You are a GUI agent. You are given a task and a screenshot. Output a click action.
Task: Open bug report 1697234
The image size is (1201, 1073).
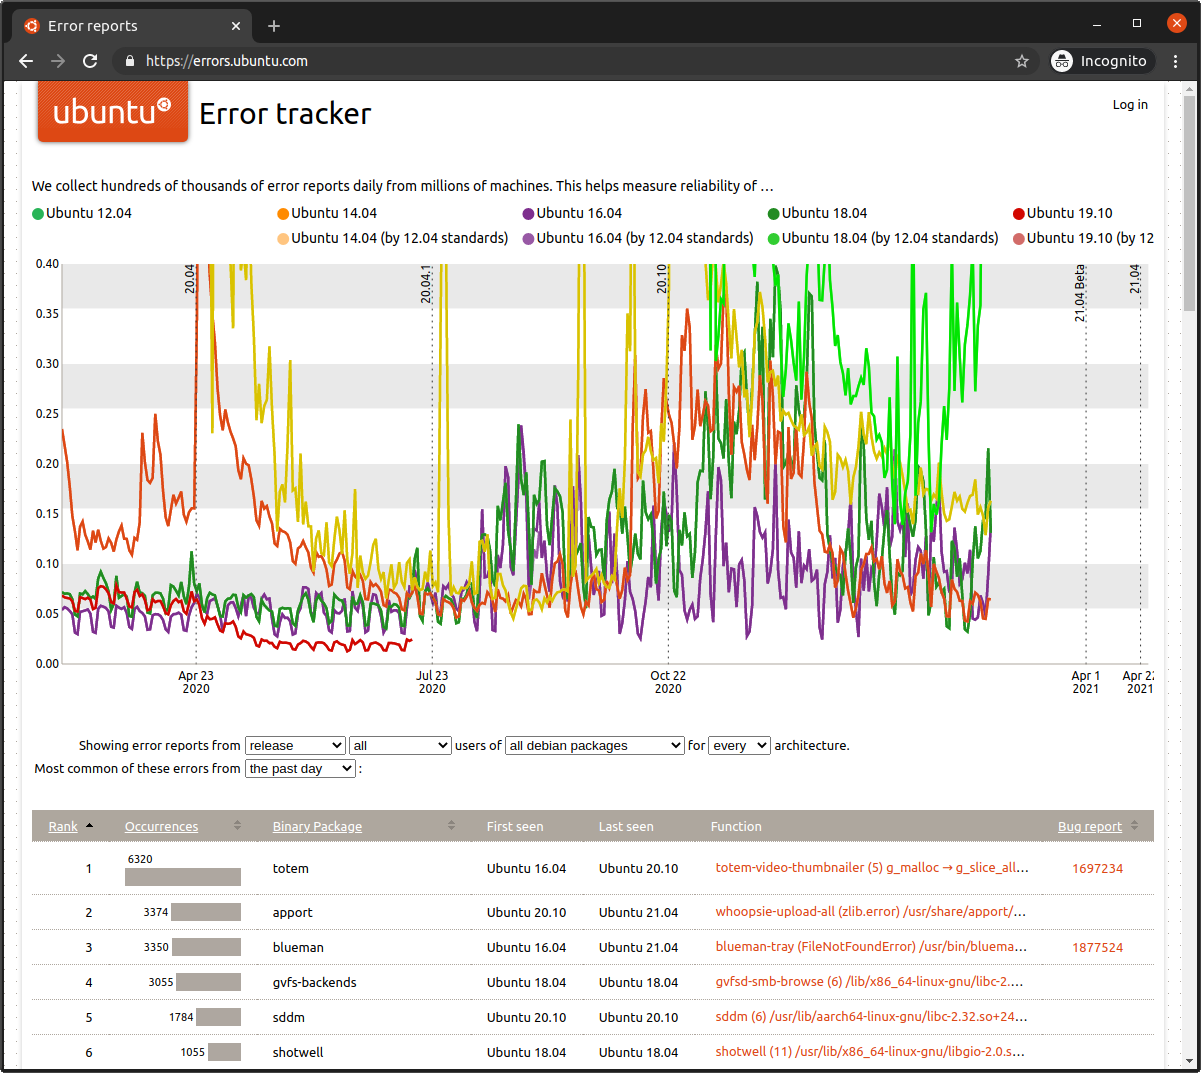[1097, 868]
